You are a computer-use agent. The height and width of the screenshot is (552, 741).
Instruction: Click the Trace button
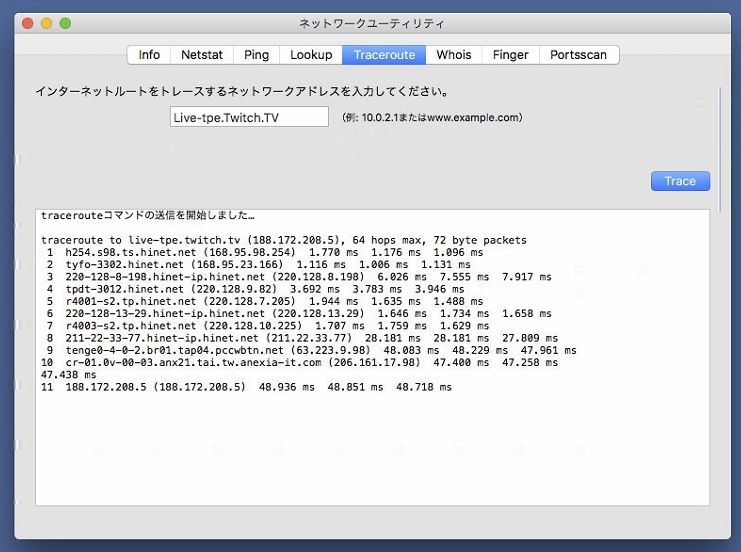tap(680, 181)
